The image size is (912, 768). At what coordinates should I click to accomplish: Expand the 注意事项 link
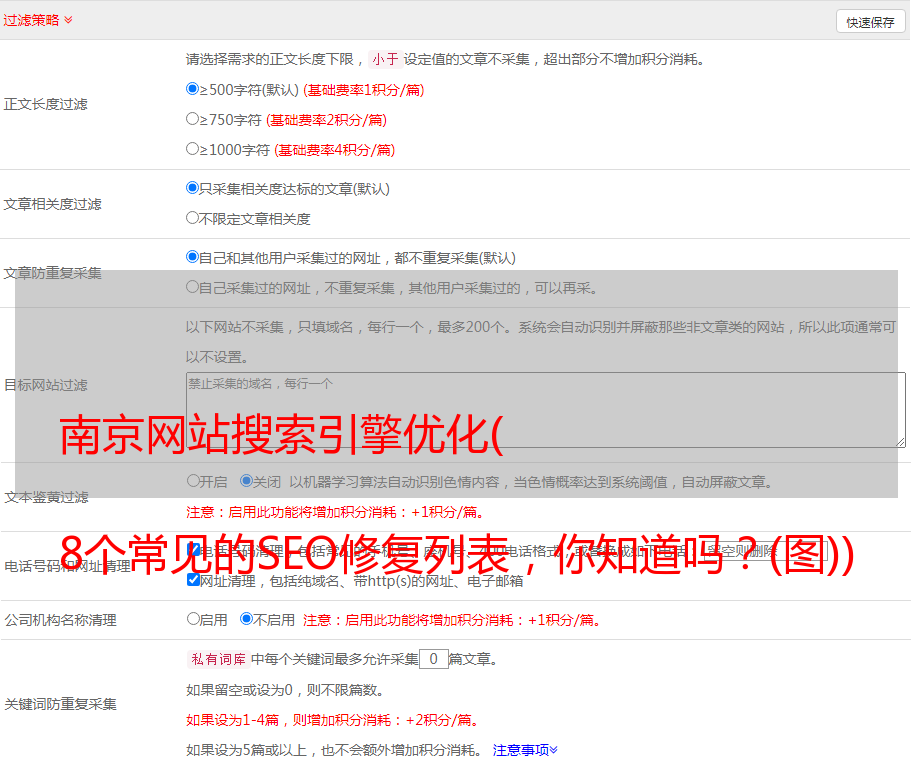pyautogui.click(x=525, y=750)
